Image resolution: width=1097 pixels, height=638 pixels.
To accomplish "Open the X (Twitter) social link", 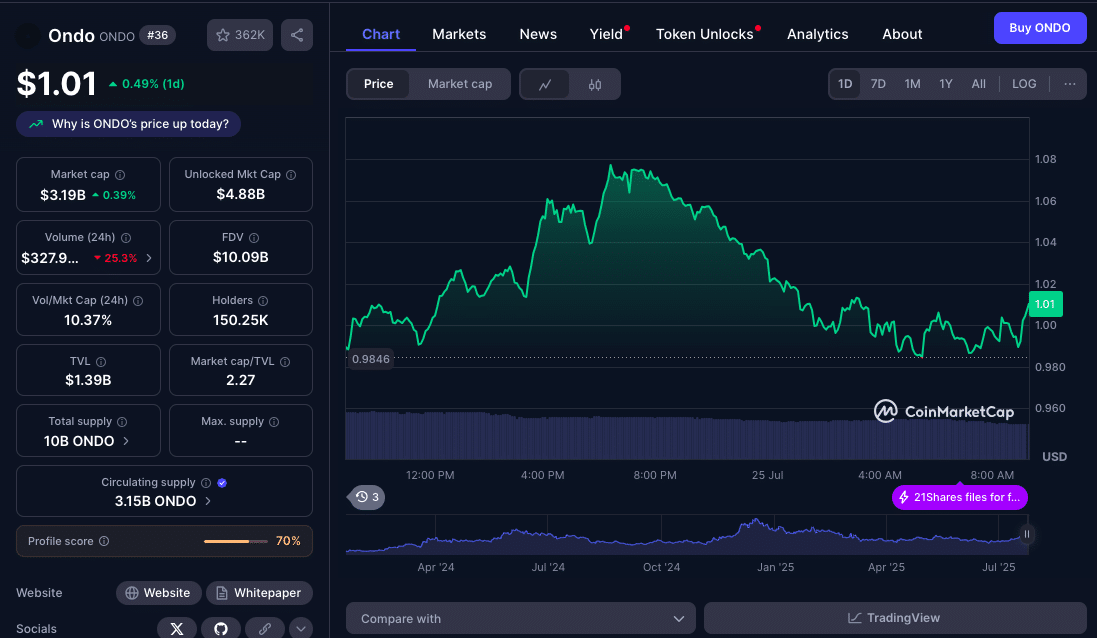I will [x=177, y=628].
